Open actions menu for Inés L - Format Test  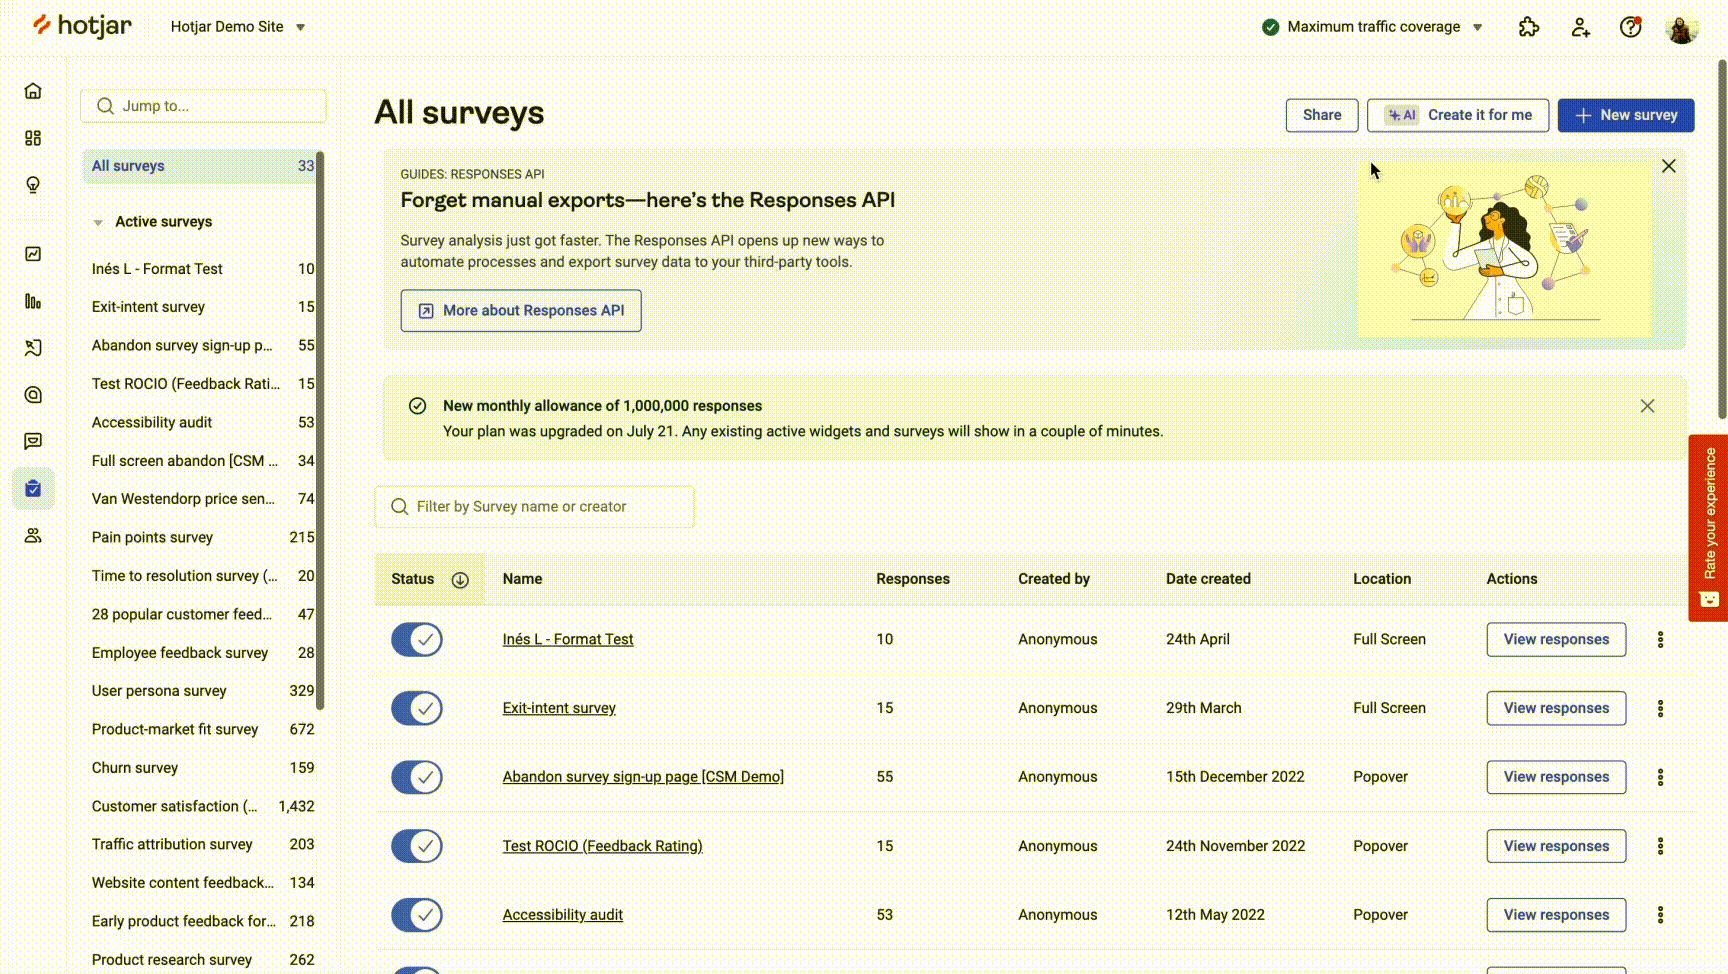coord(1660,639)
